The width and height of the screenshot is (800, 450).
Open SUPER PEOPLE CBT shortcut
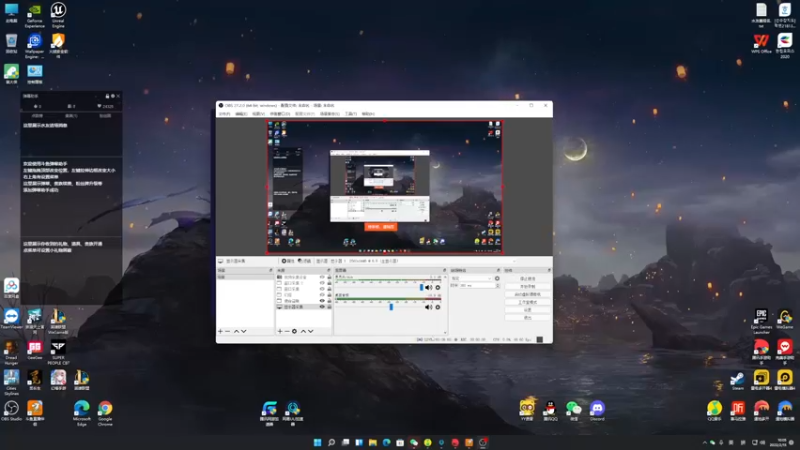pos(58,353)
